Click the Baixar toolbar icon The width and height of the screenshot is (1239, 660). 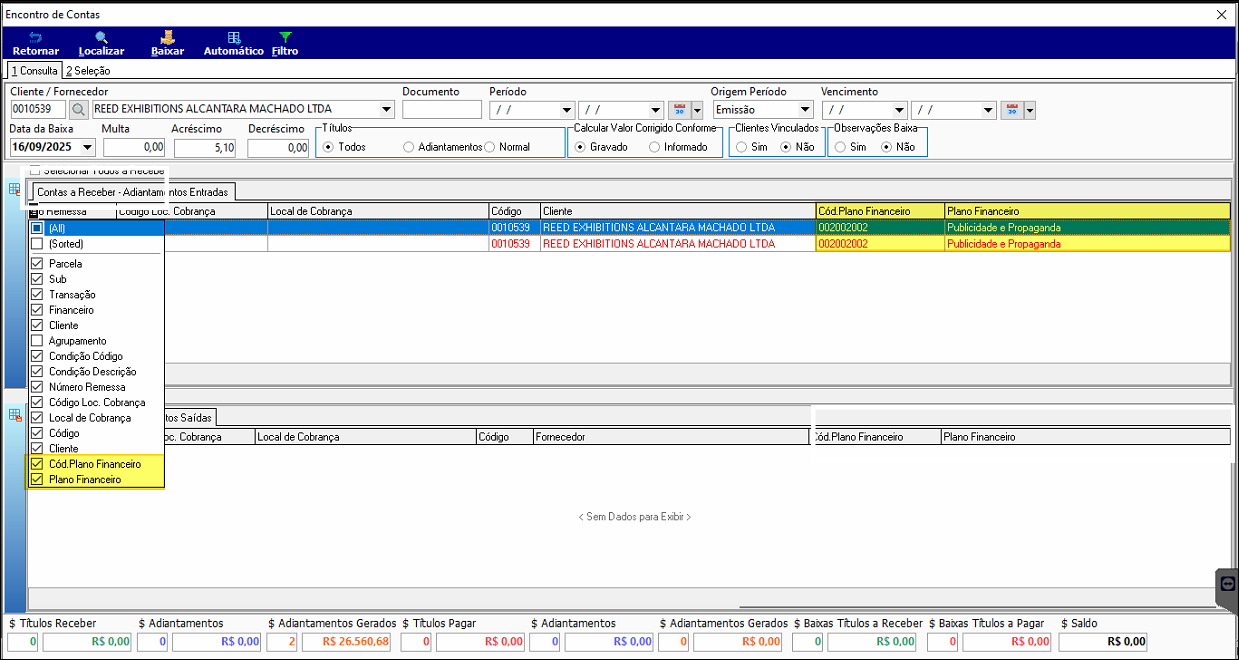[x=167, y=38]
